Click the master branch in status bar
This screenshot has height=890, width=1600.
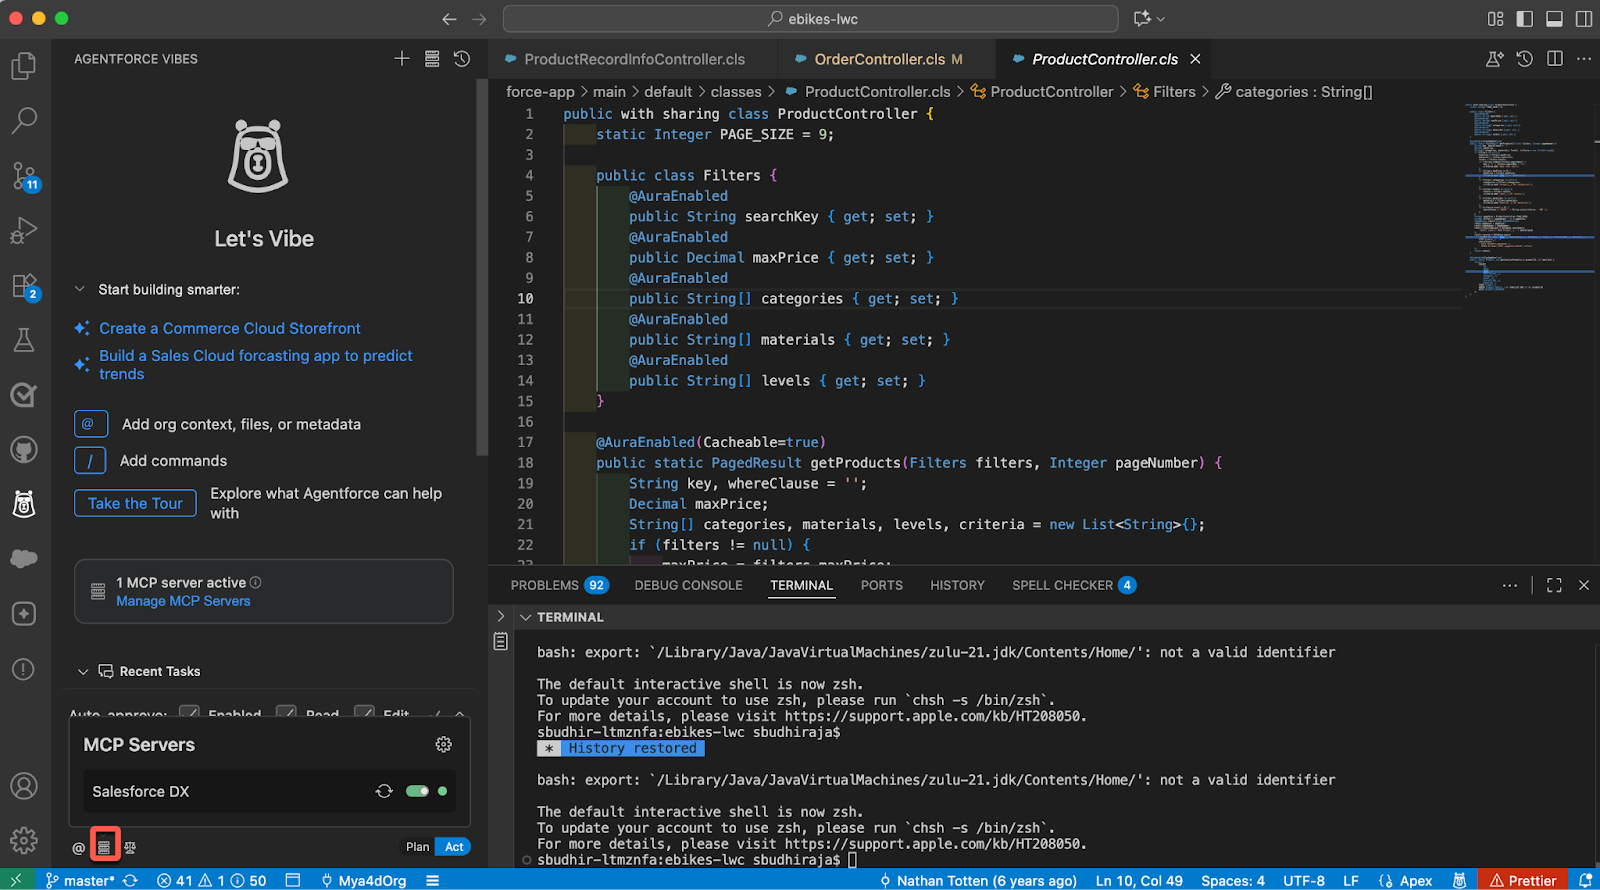(88, 880)
